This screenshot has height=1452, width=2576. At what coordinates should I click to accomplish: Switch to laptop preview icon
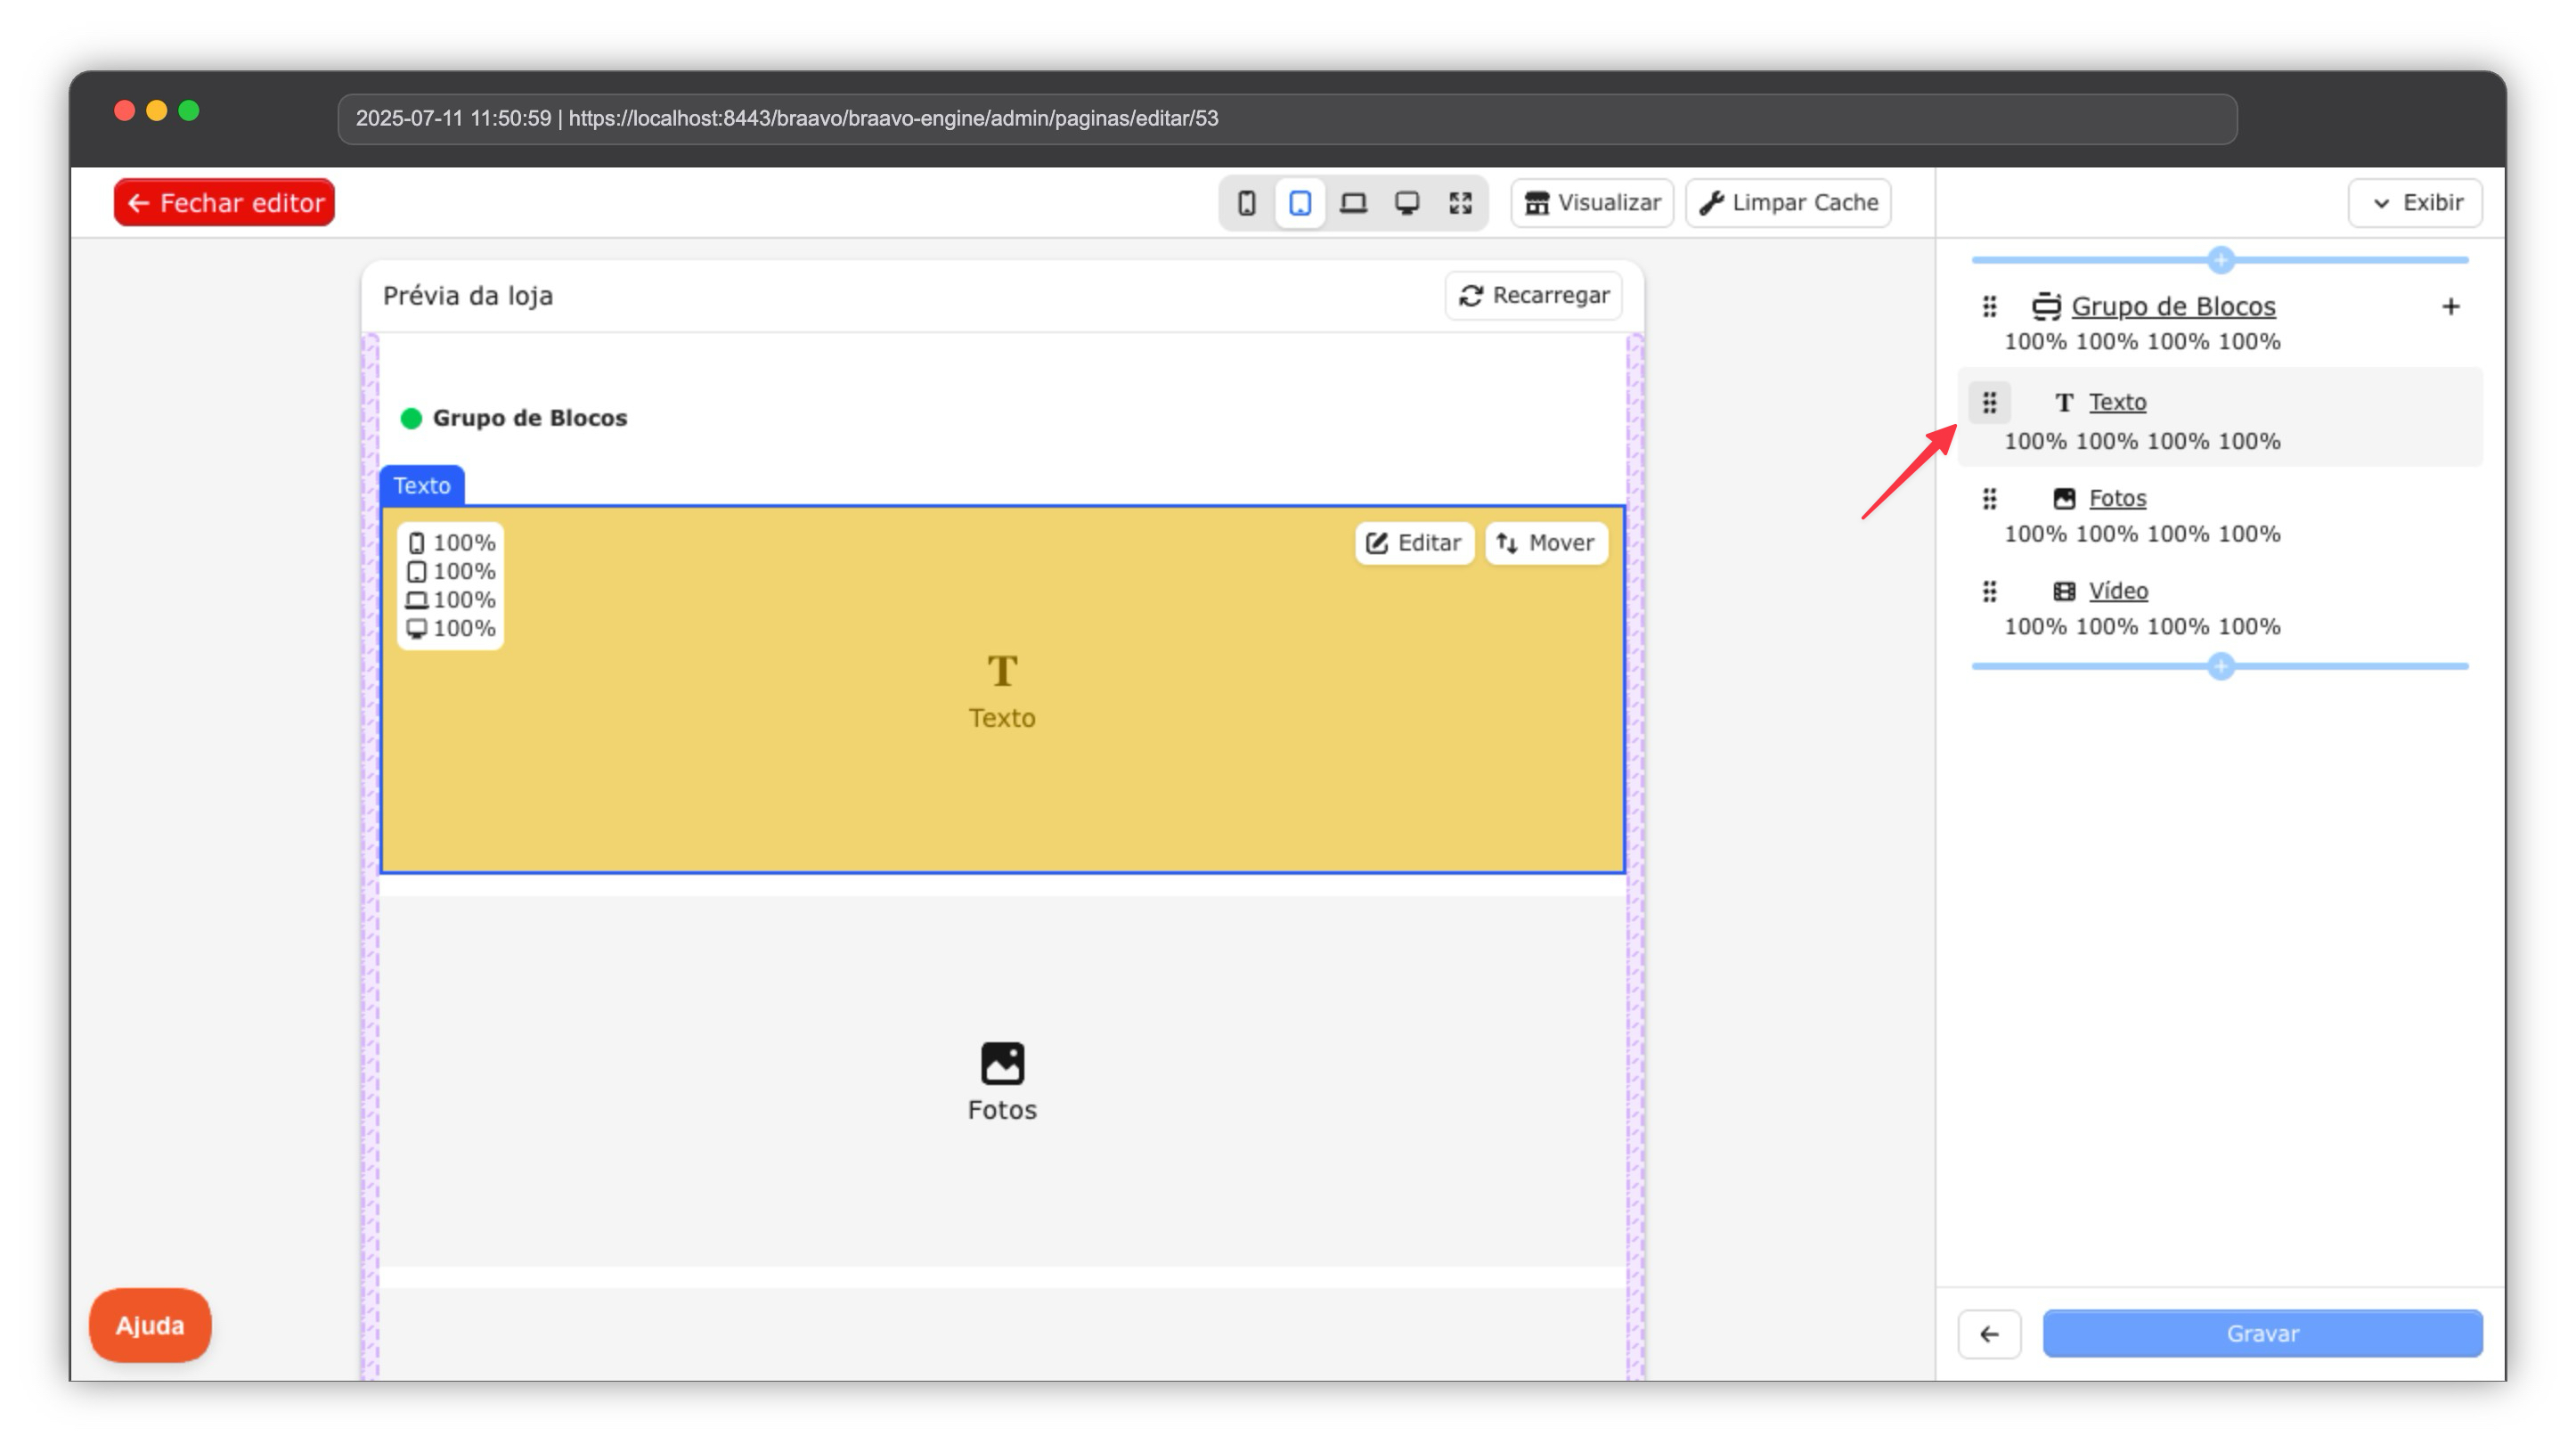[x=1353, y=203]
